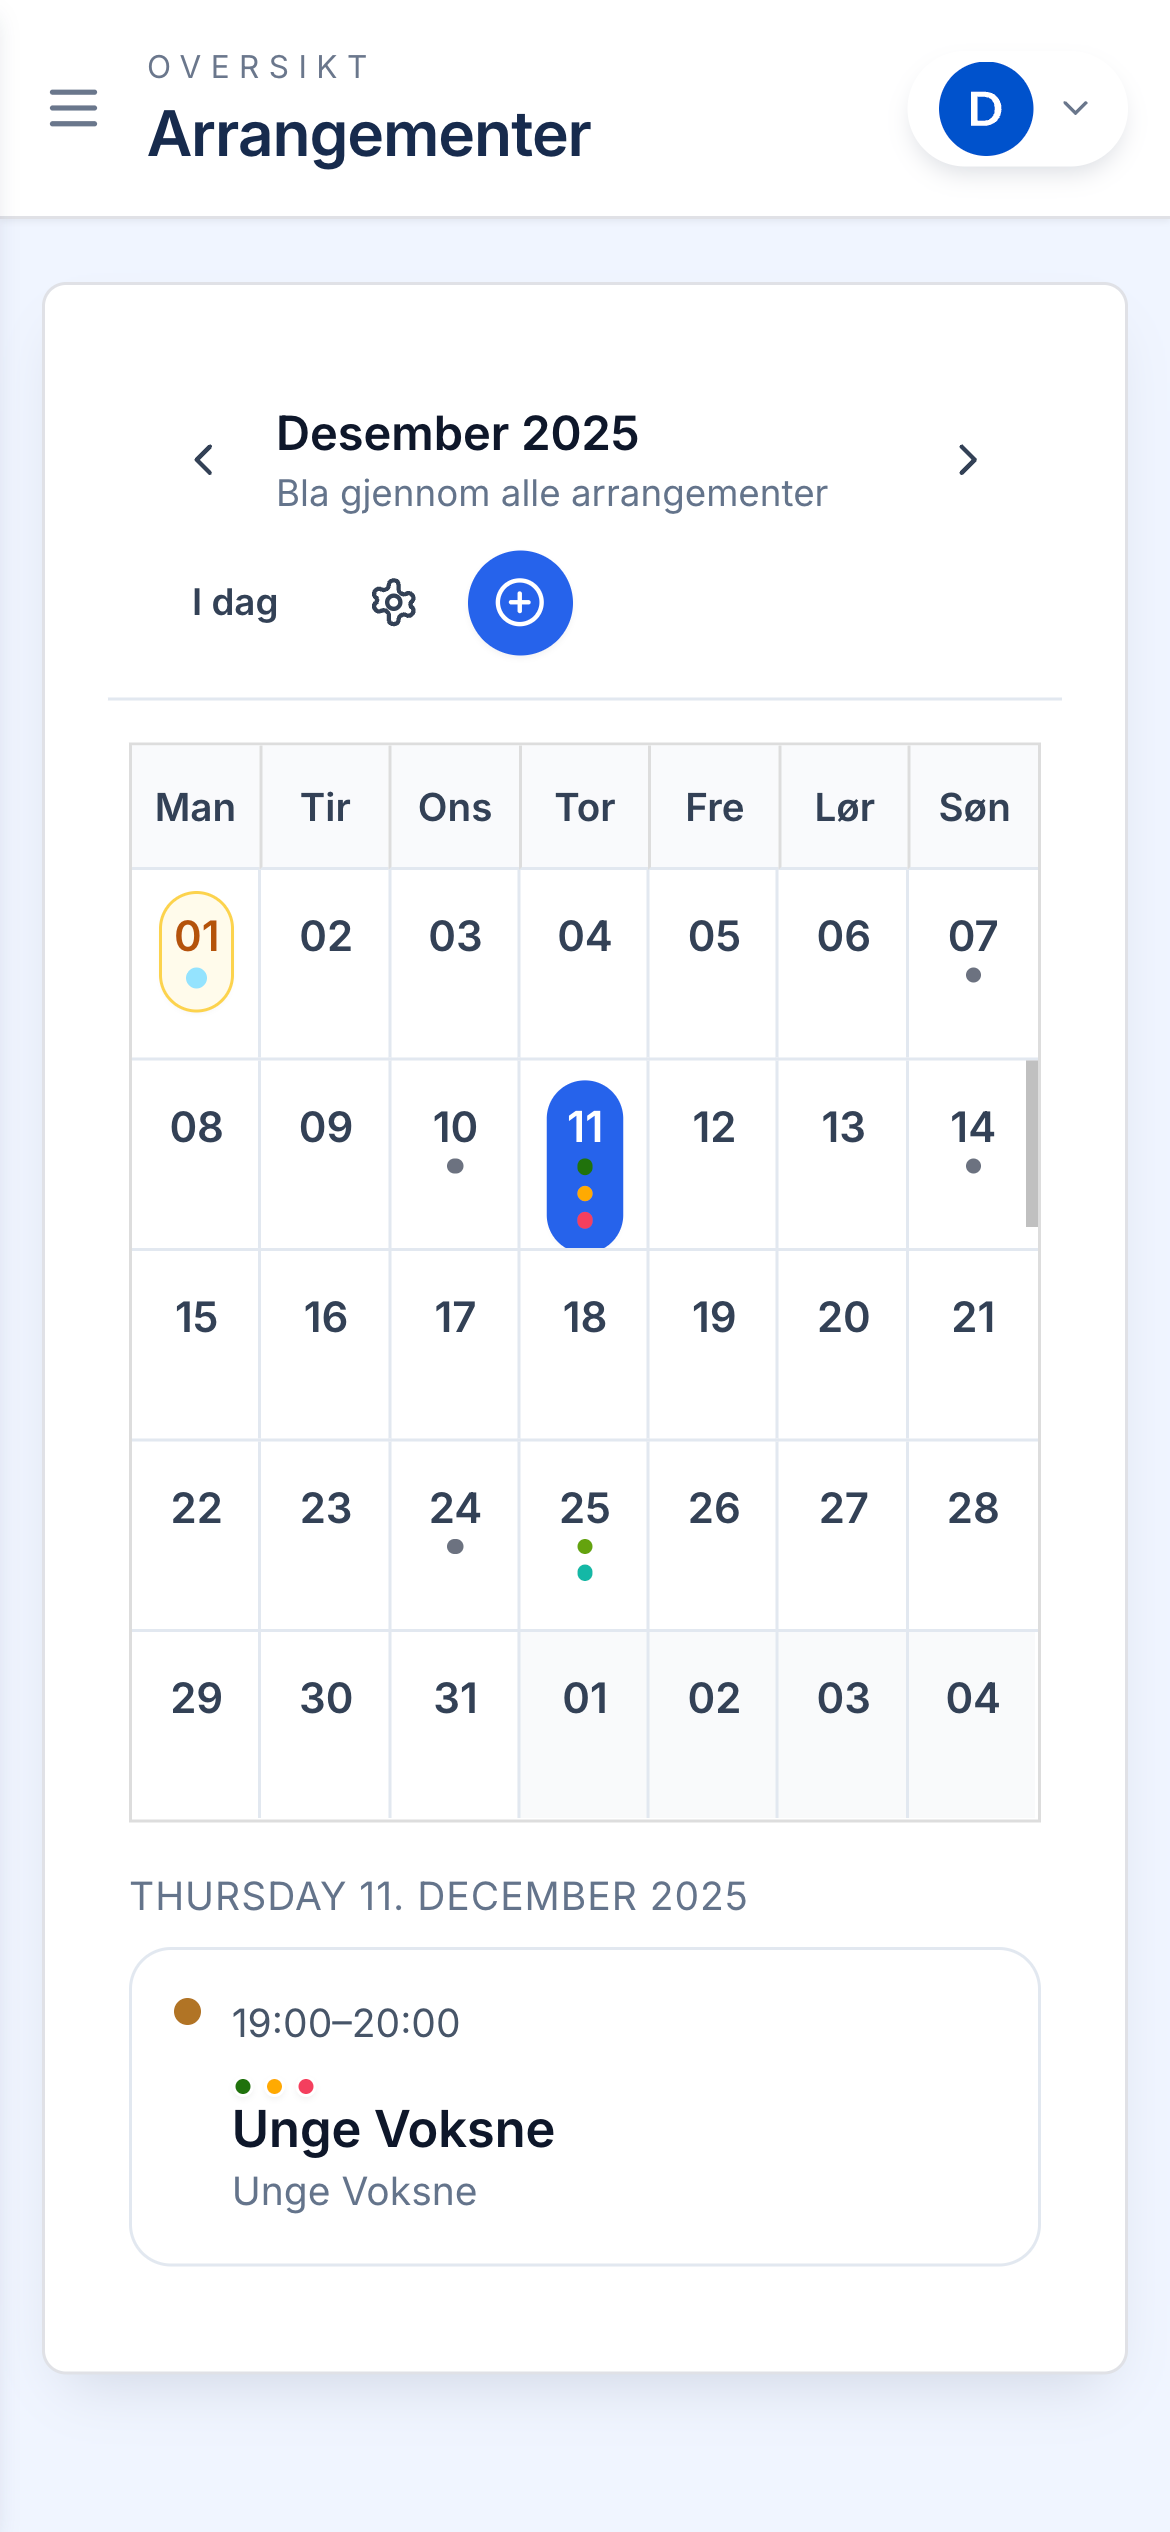
Task: Select December 10 date cell
Action: click(x=455, y=1140)
